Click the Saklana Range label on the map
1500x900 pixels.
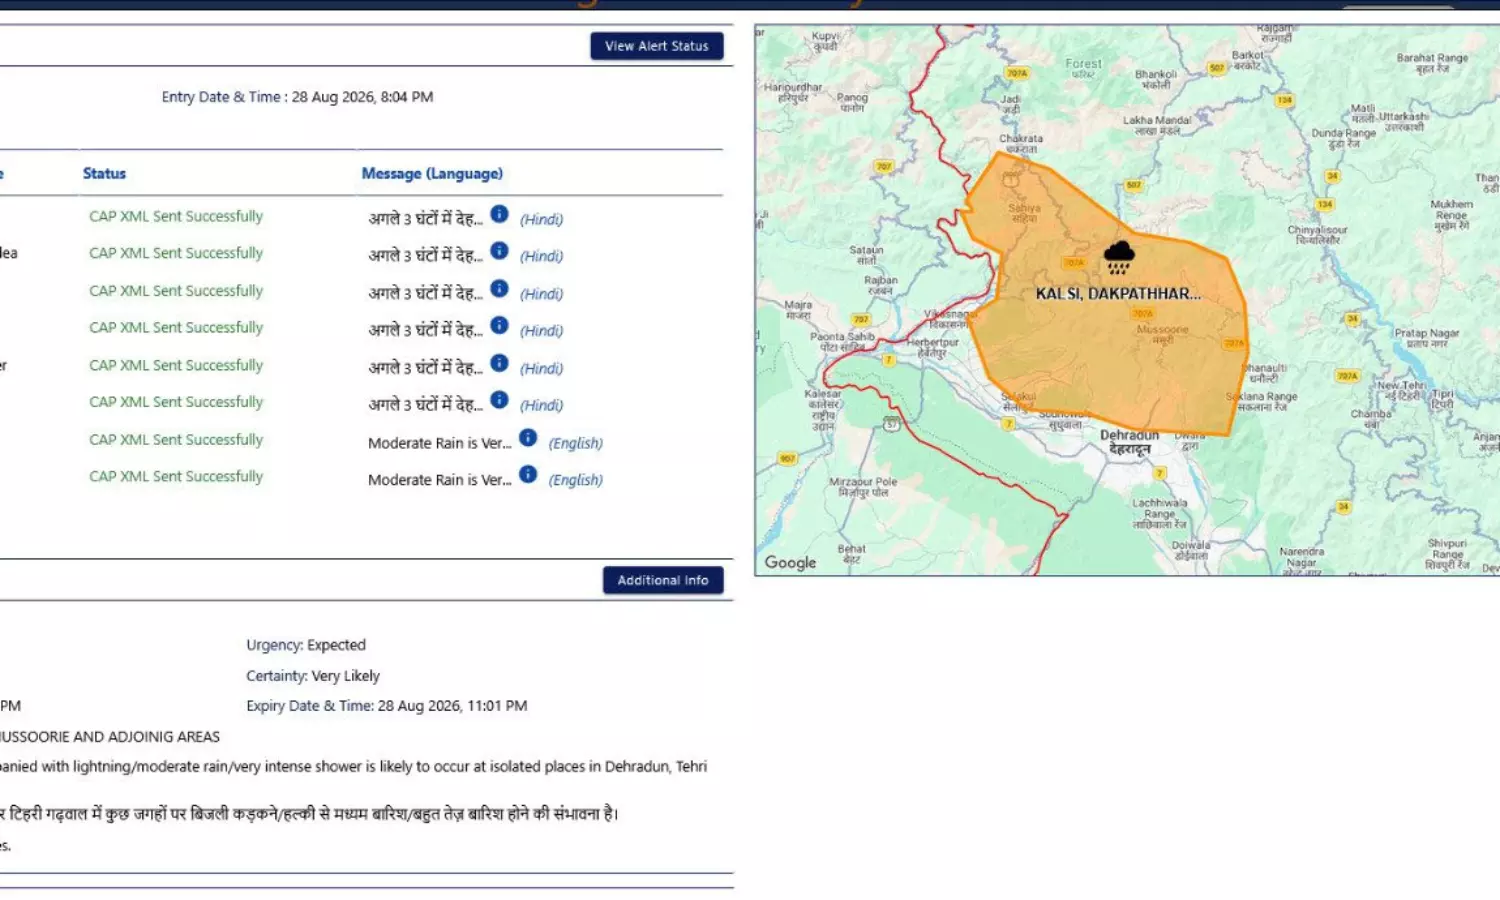click(x=1262, y=401)
